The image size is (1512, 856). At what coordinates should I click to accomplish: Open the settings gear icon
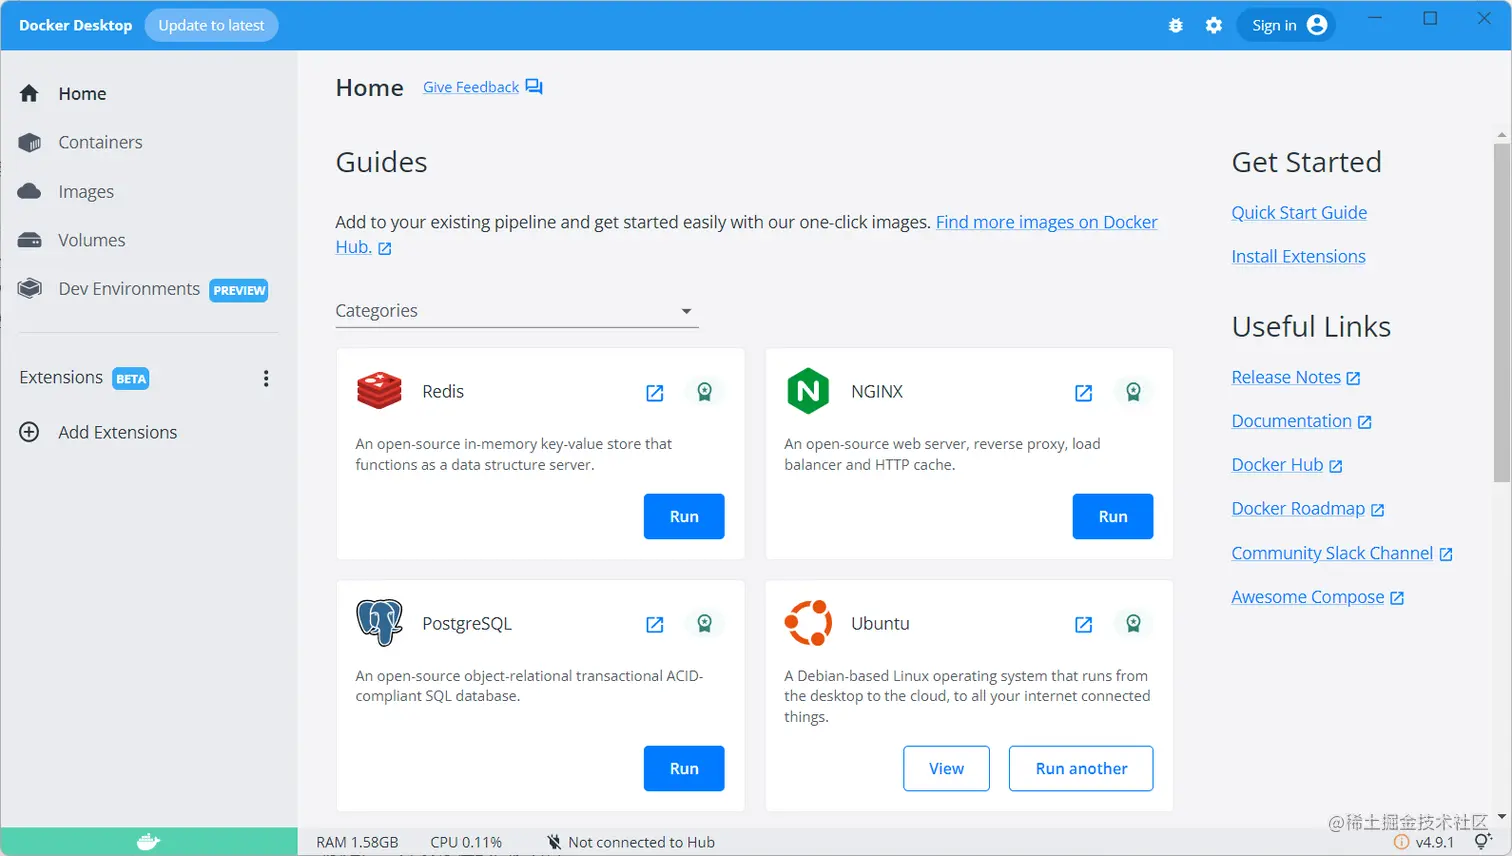click(1214, 26)
